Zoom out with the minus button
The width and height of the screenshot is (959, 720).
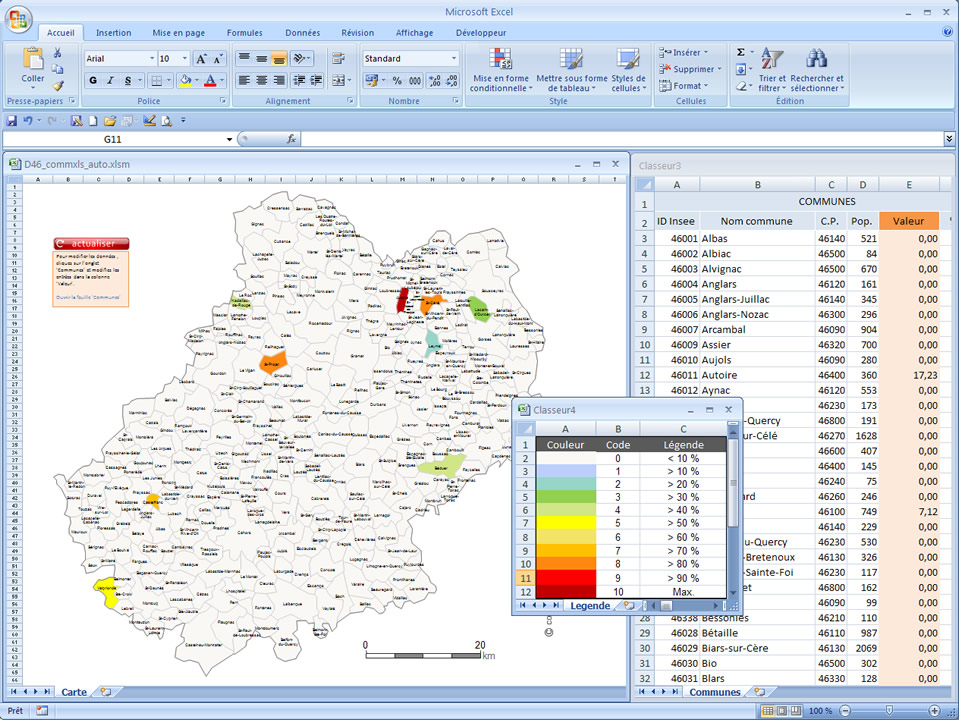pos(845,710)
